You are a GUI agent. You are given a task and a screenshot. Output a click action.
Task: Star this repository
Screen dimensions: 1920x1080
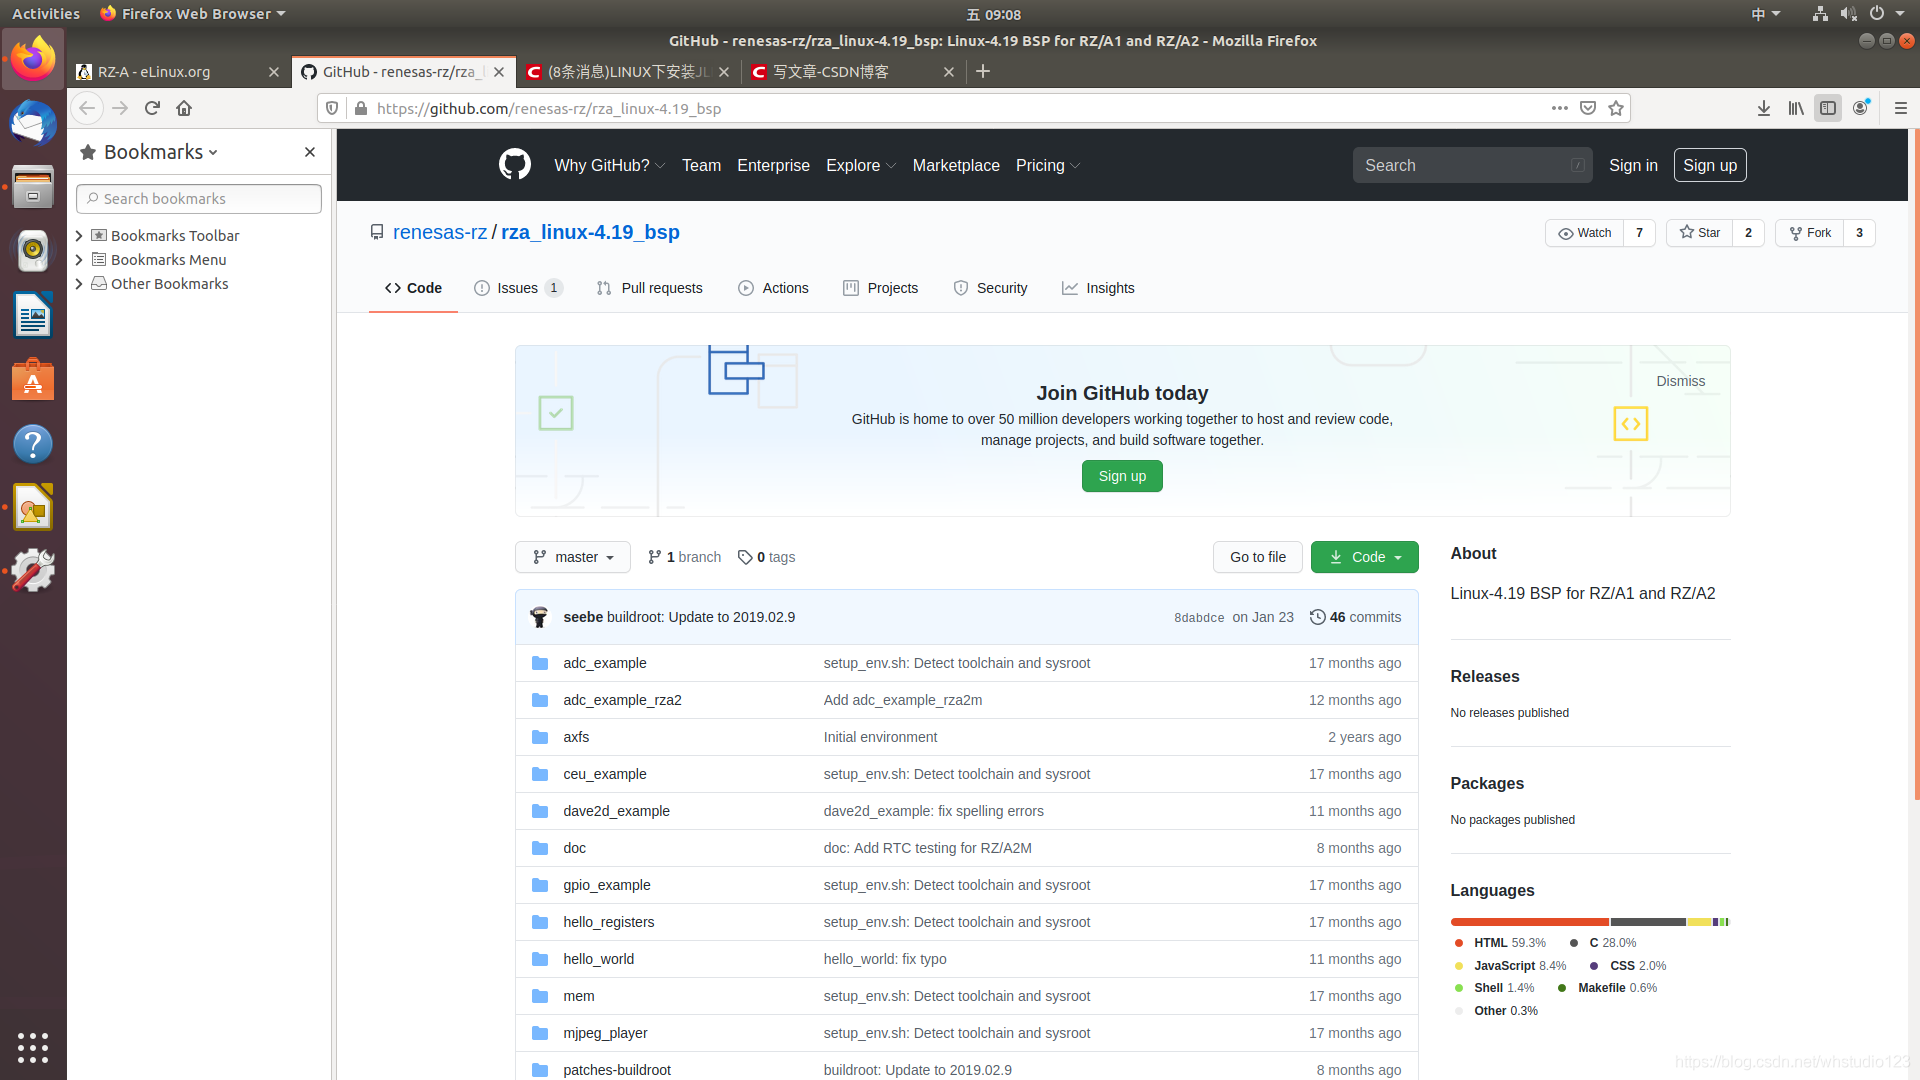tap(1700, 233)
